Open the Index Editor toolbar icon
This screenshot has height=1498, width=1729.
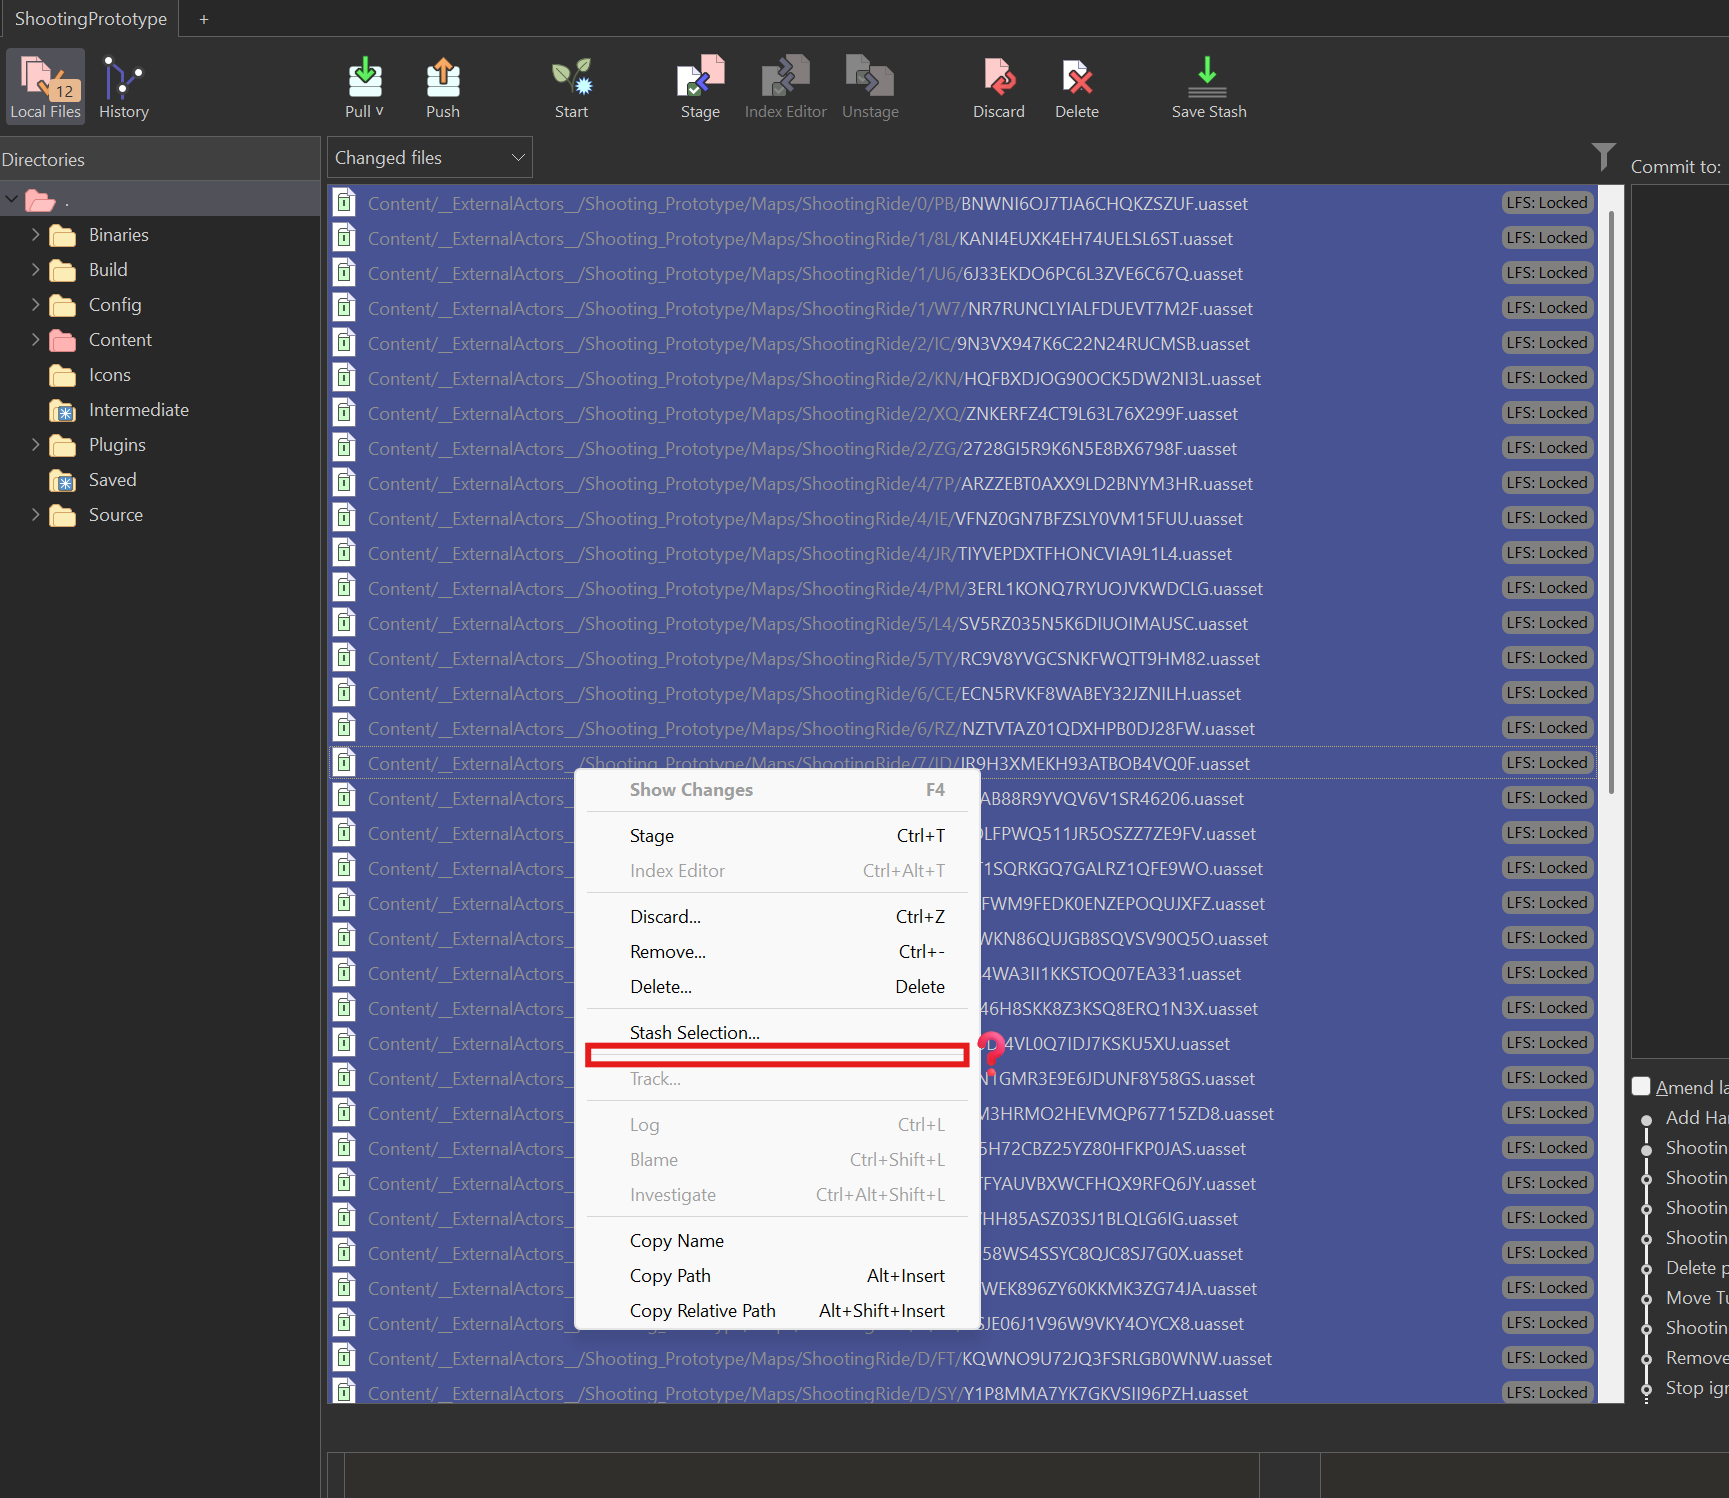[786, 78]
